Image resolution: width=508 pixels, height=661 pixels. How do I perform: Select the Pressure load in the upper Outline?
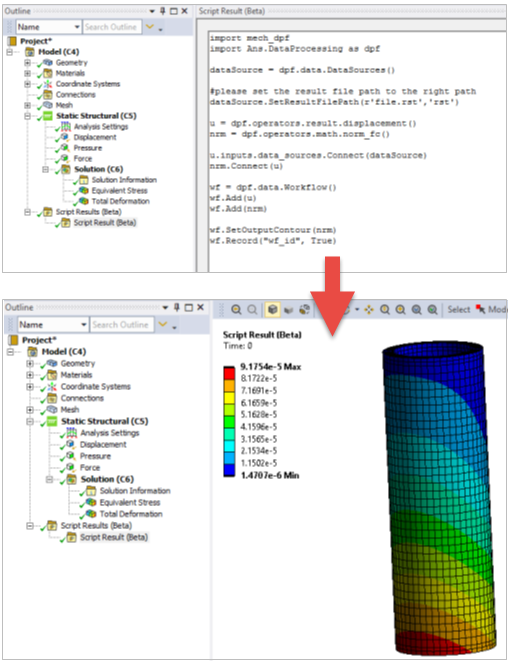[88, 148]
